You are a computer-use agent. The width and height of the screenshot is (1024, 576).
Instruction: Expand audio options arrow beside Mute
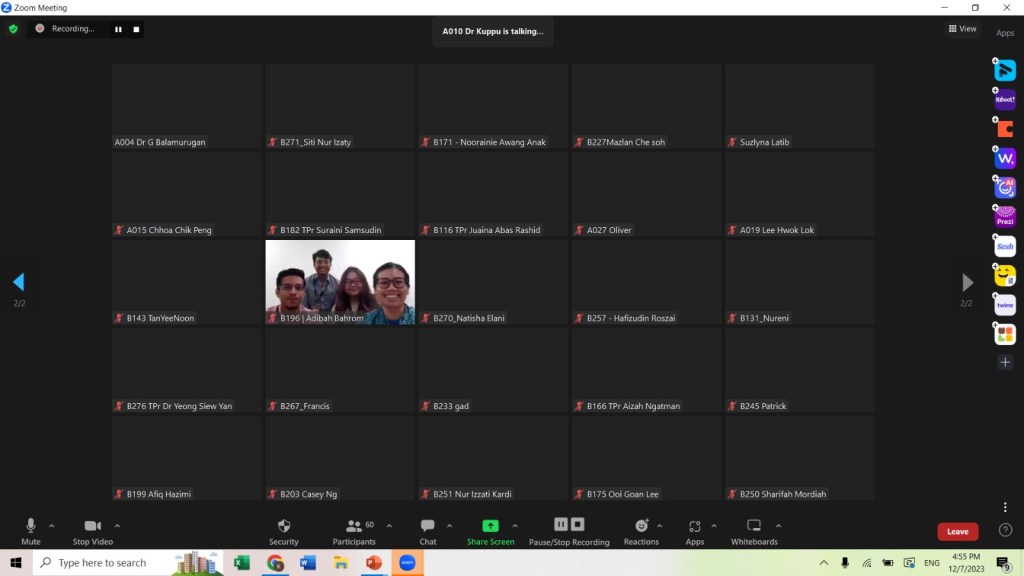[x=52, y=525]
